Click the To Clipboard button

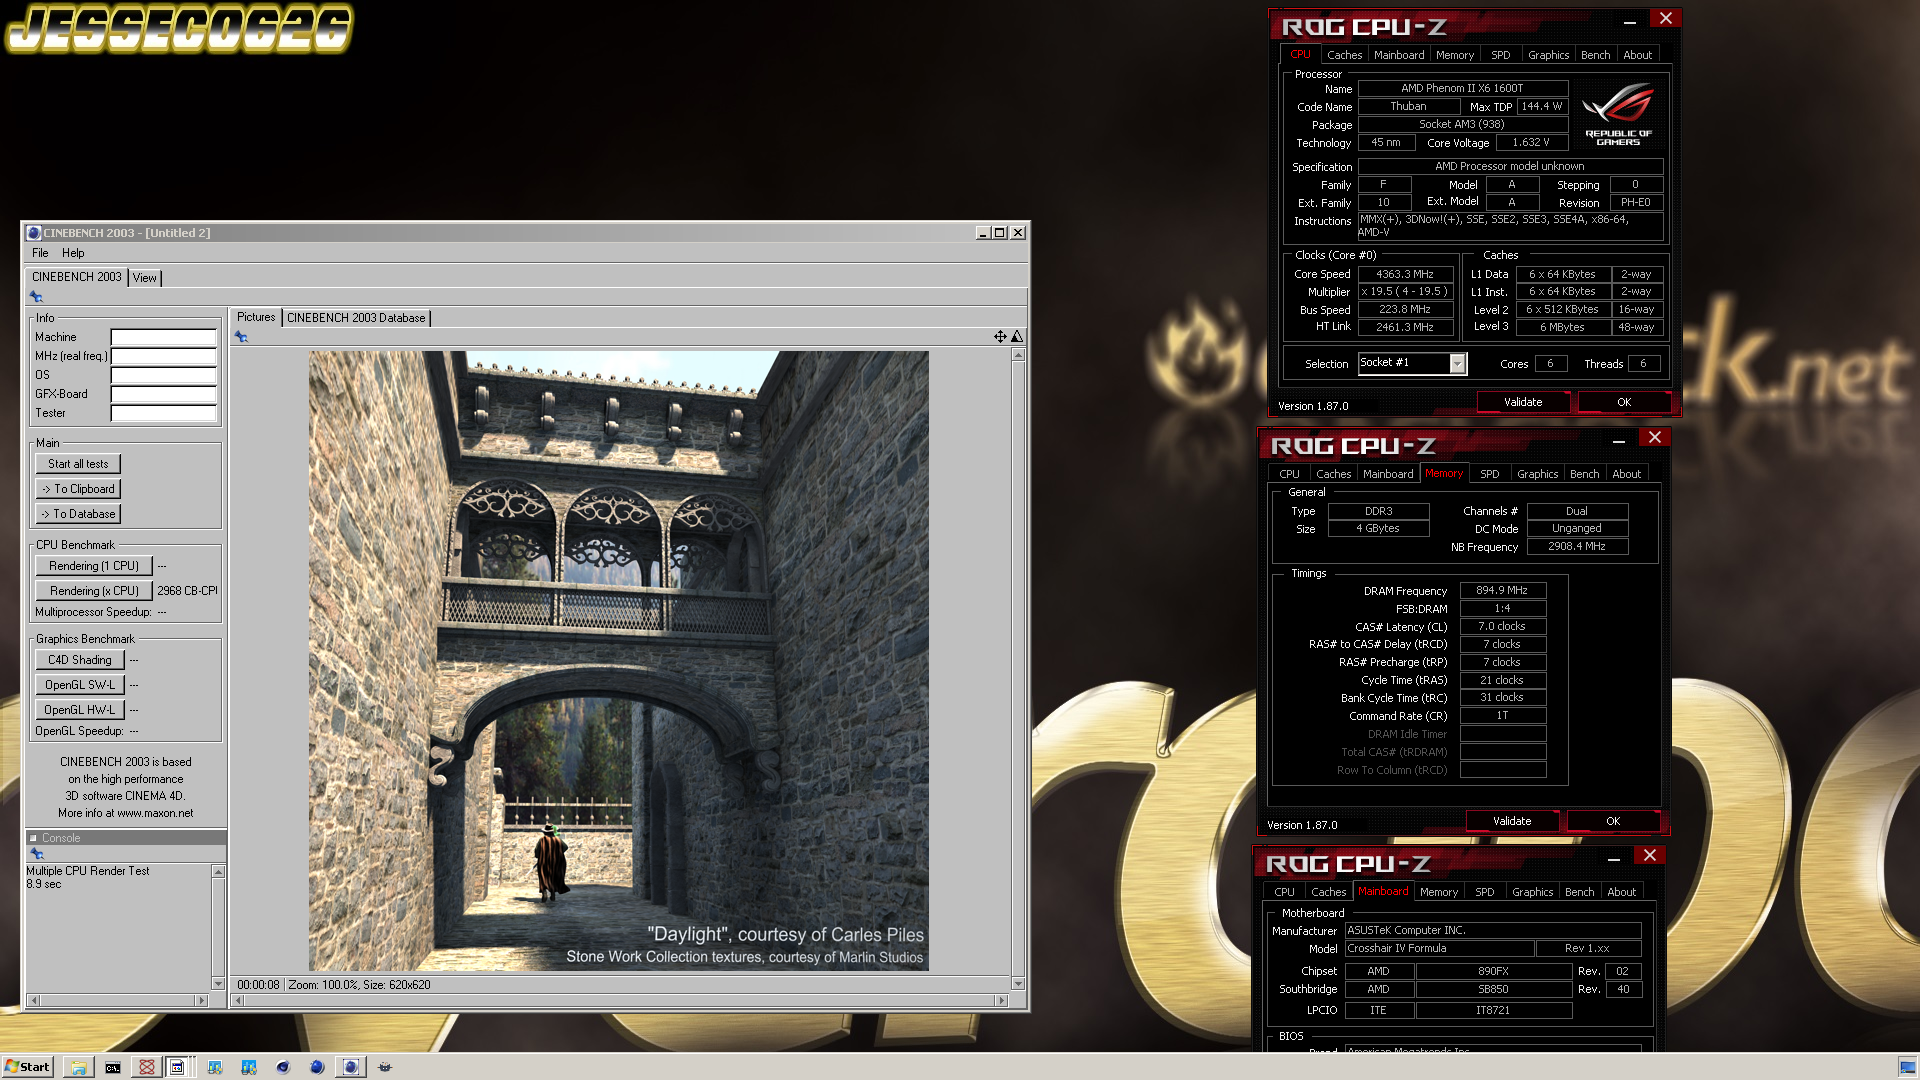tap(78, 489)
